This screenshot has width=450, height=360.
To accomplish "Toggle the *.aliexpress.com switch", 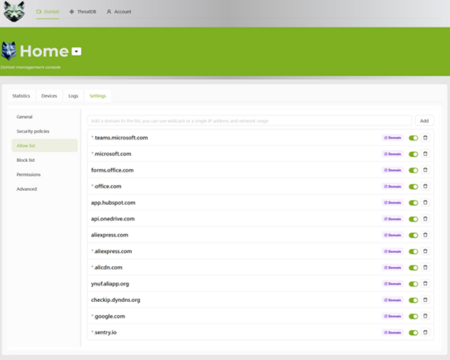I will click(x=413, y=251).
